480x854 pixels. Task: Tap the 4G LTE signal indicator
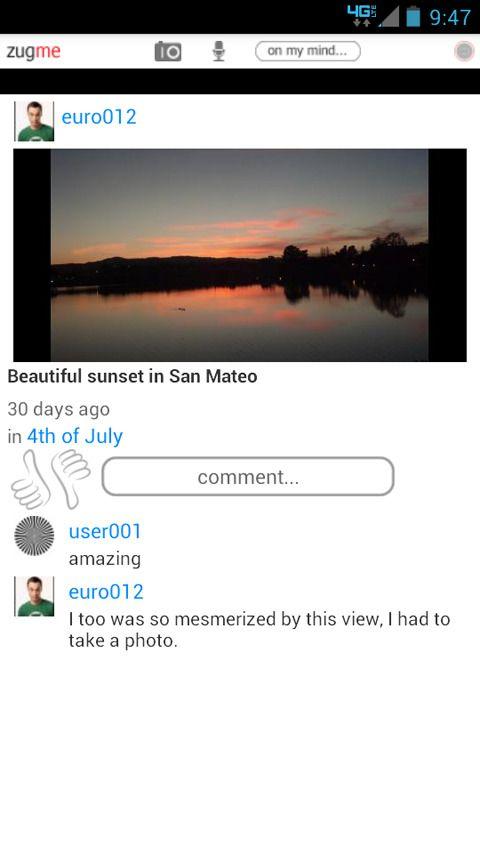coord(362,16)
